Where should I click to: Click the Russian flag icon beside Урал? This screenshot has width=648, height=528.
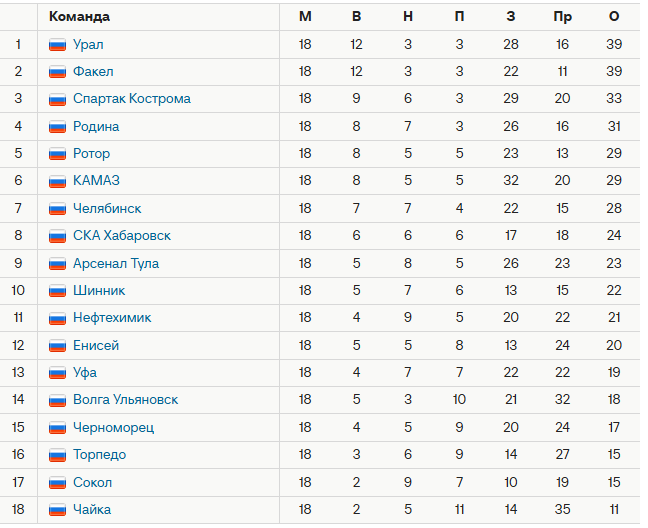(x=57, y=44)
